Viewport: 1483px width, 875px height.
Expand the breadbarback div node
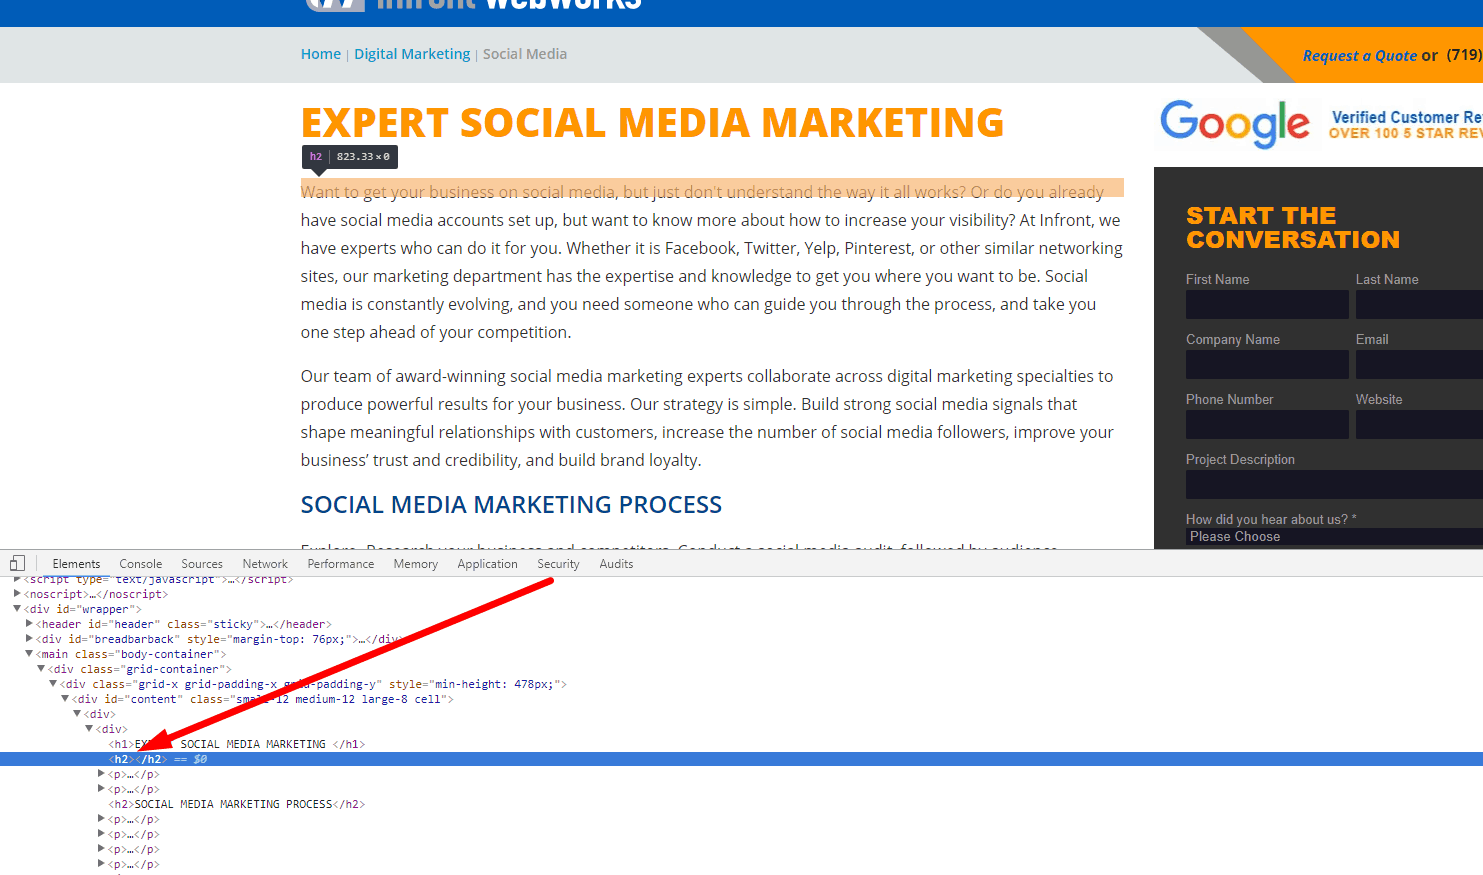29,638
